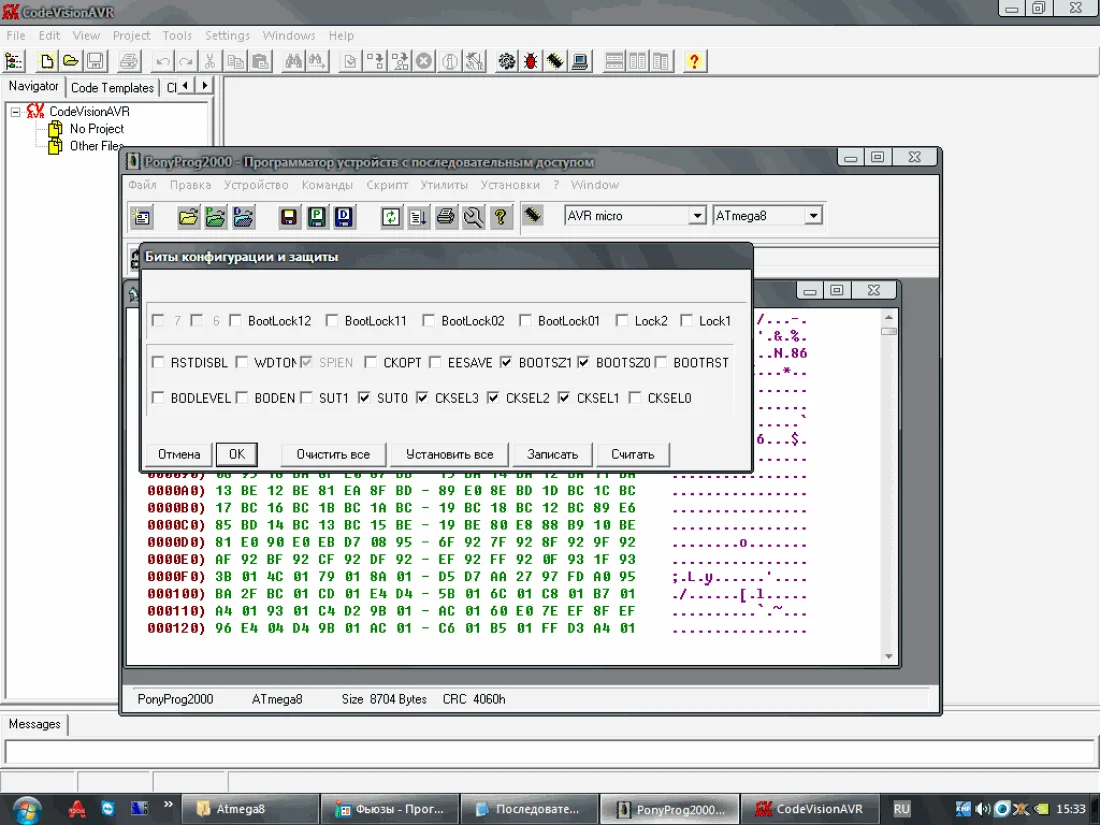Click the chip icon next to AVR micro dropdown
Screen dimensions: 1100x825
(533, 215)
